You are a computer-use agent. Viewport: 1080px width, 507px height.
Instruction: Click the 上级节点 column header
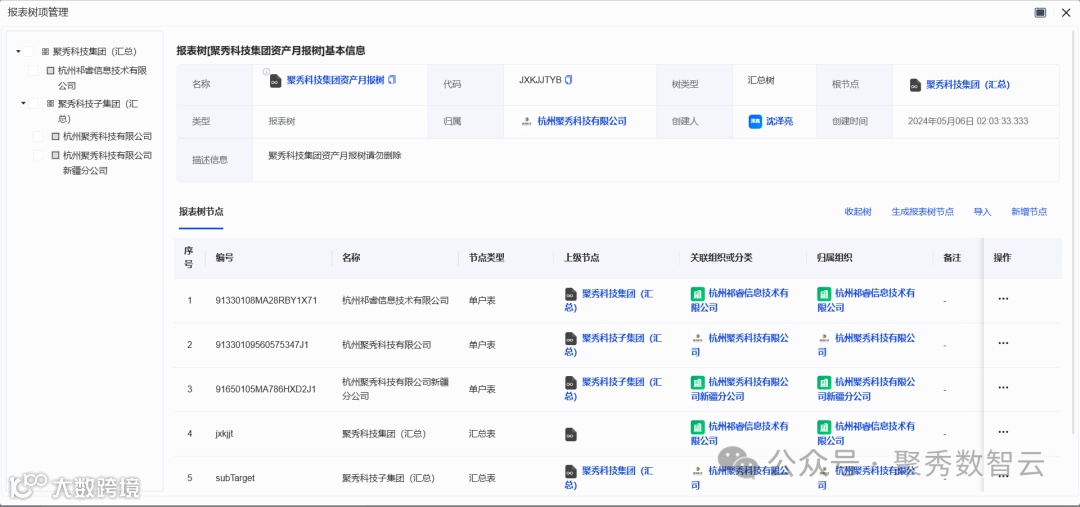[x=581, y=258]
